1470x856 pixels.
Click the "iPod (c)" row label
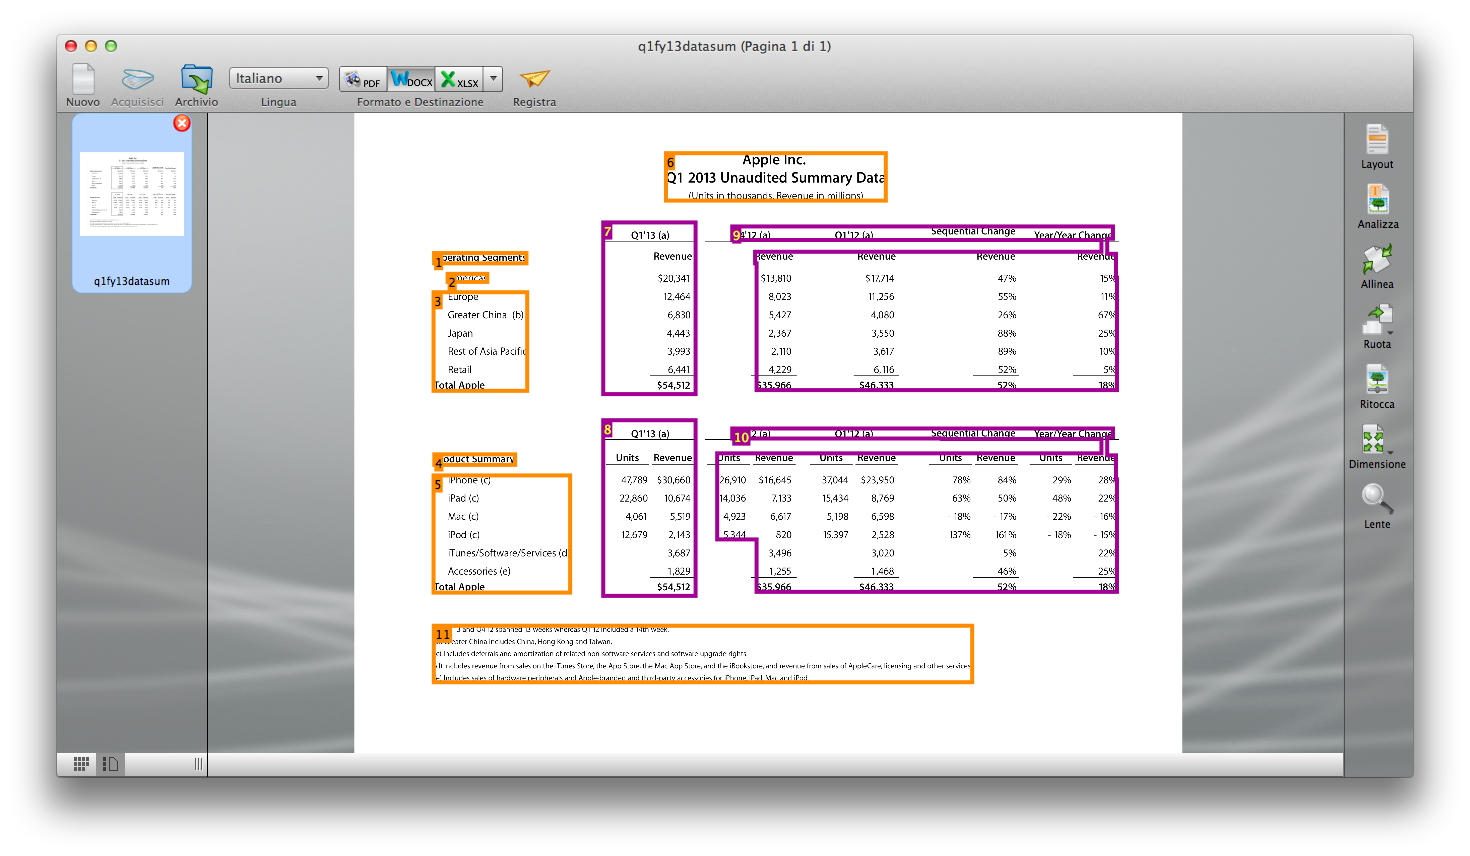[x=464, y=535]
